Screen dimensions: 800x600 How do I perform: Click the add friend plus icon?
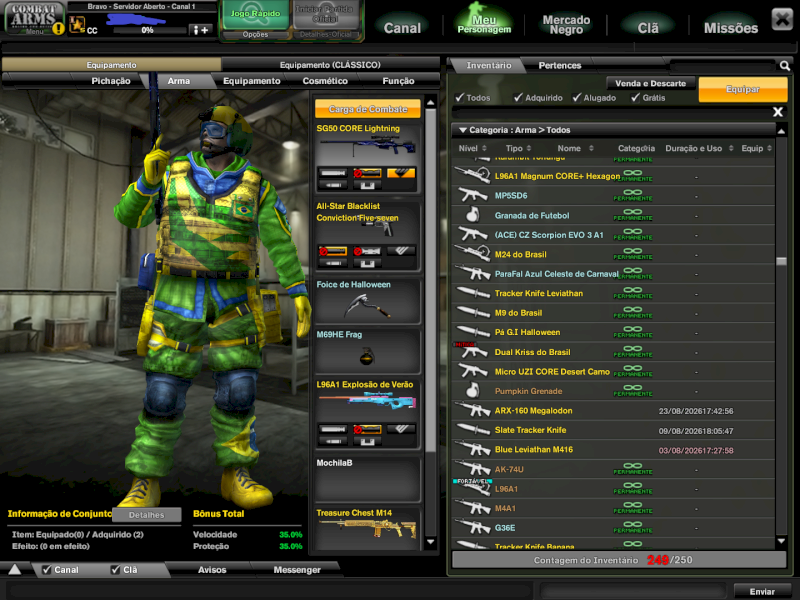point(201,30)
